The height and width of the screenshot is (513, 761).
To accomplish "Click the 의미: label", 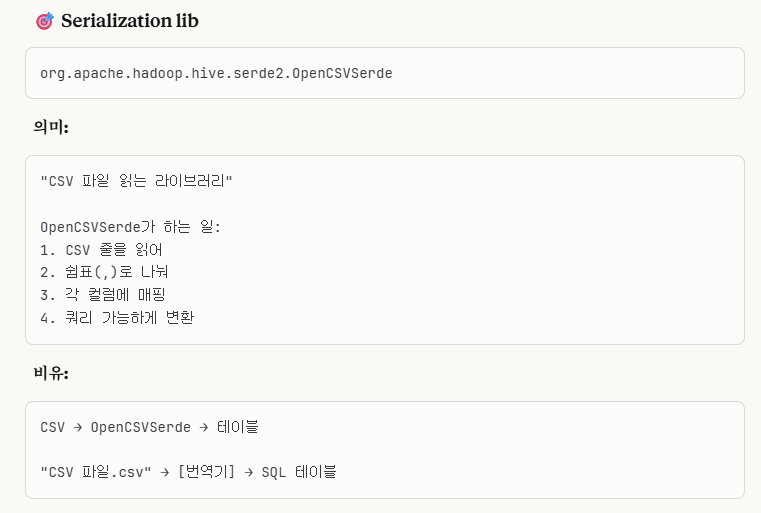I will (51, 127).
